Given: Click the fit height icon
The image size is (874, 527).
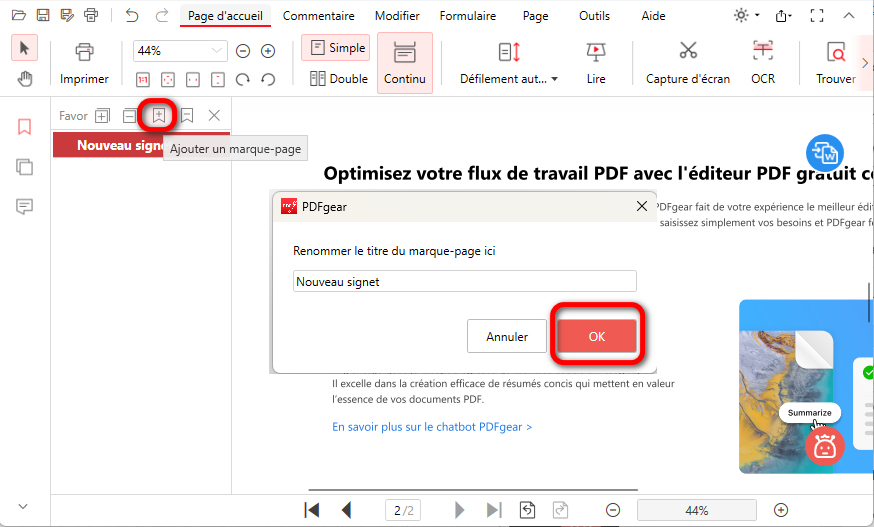Looking at the screenshot, I should click(x=218, y=80).
